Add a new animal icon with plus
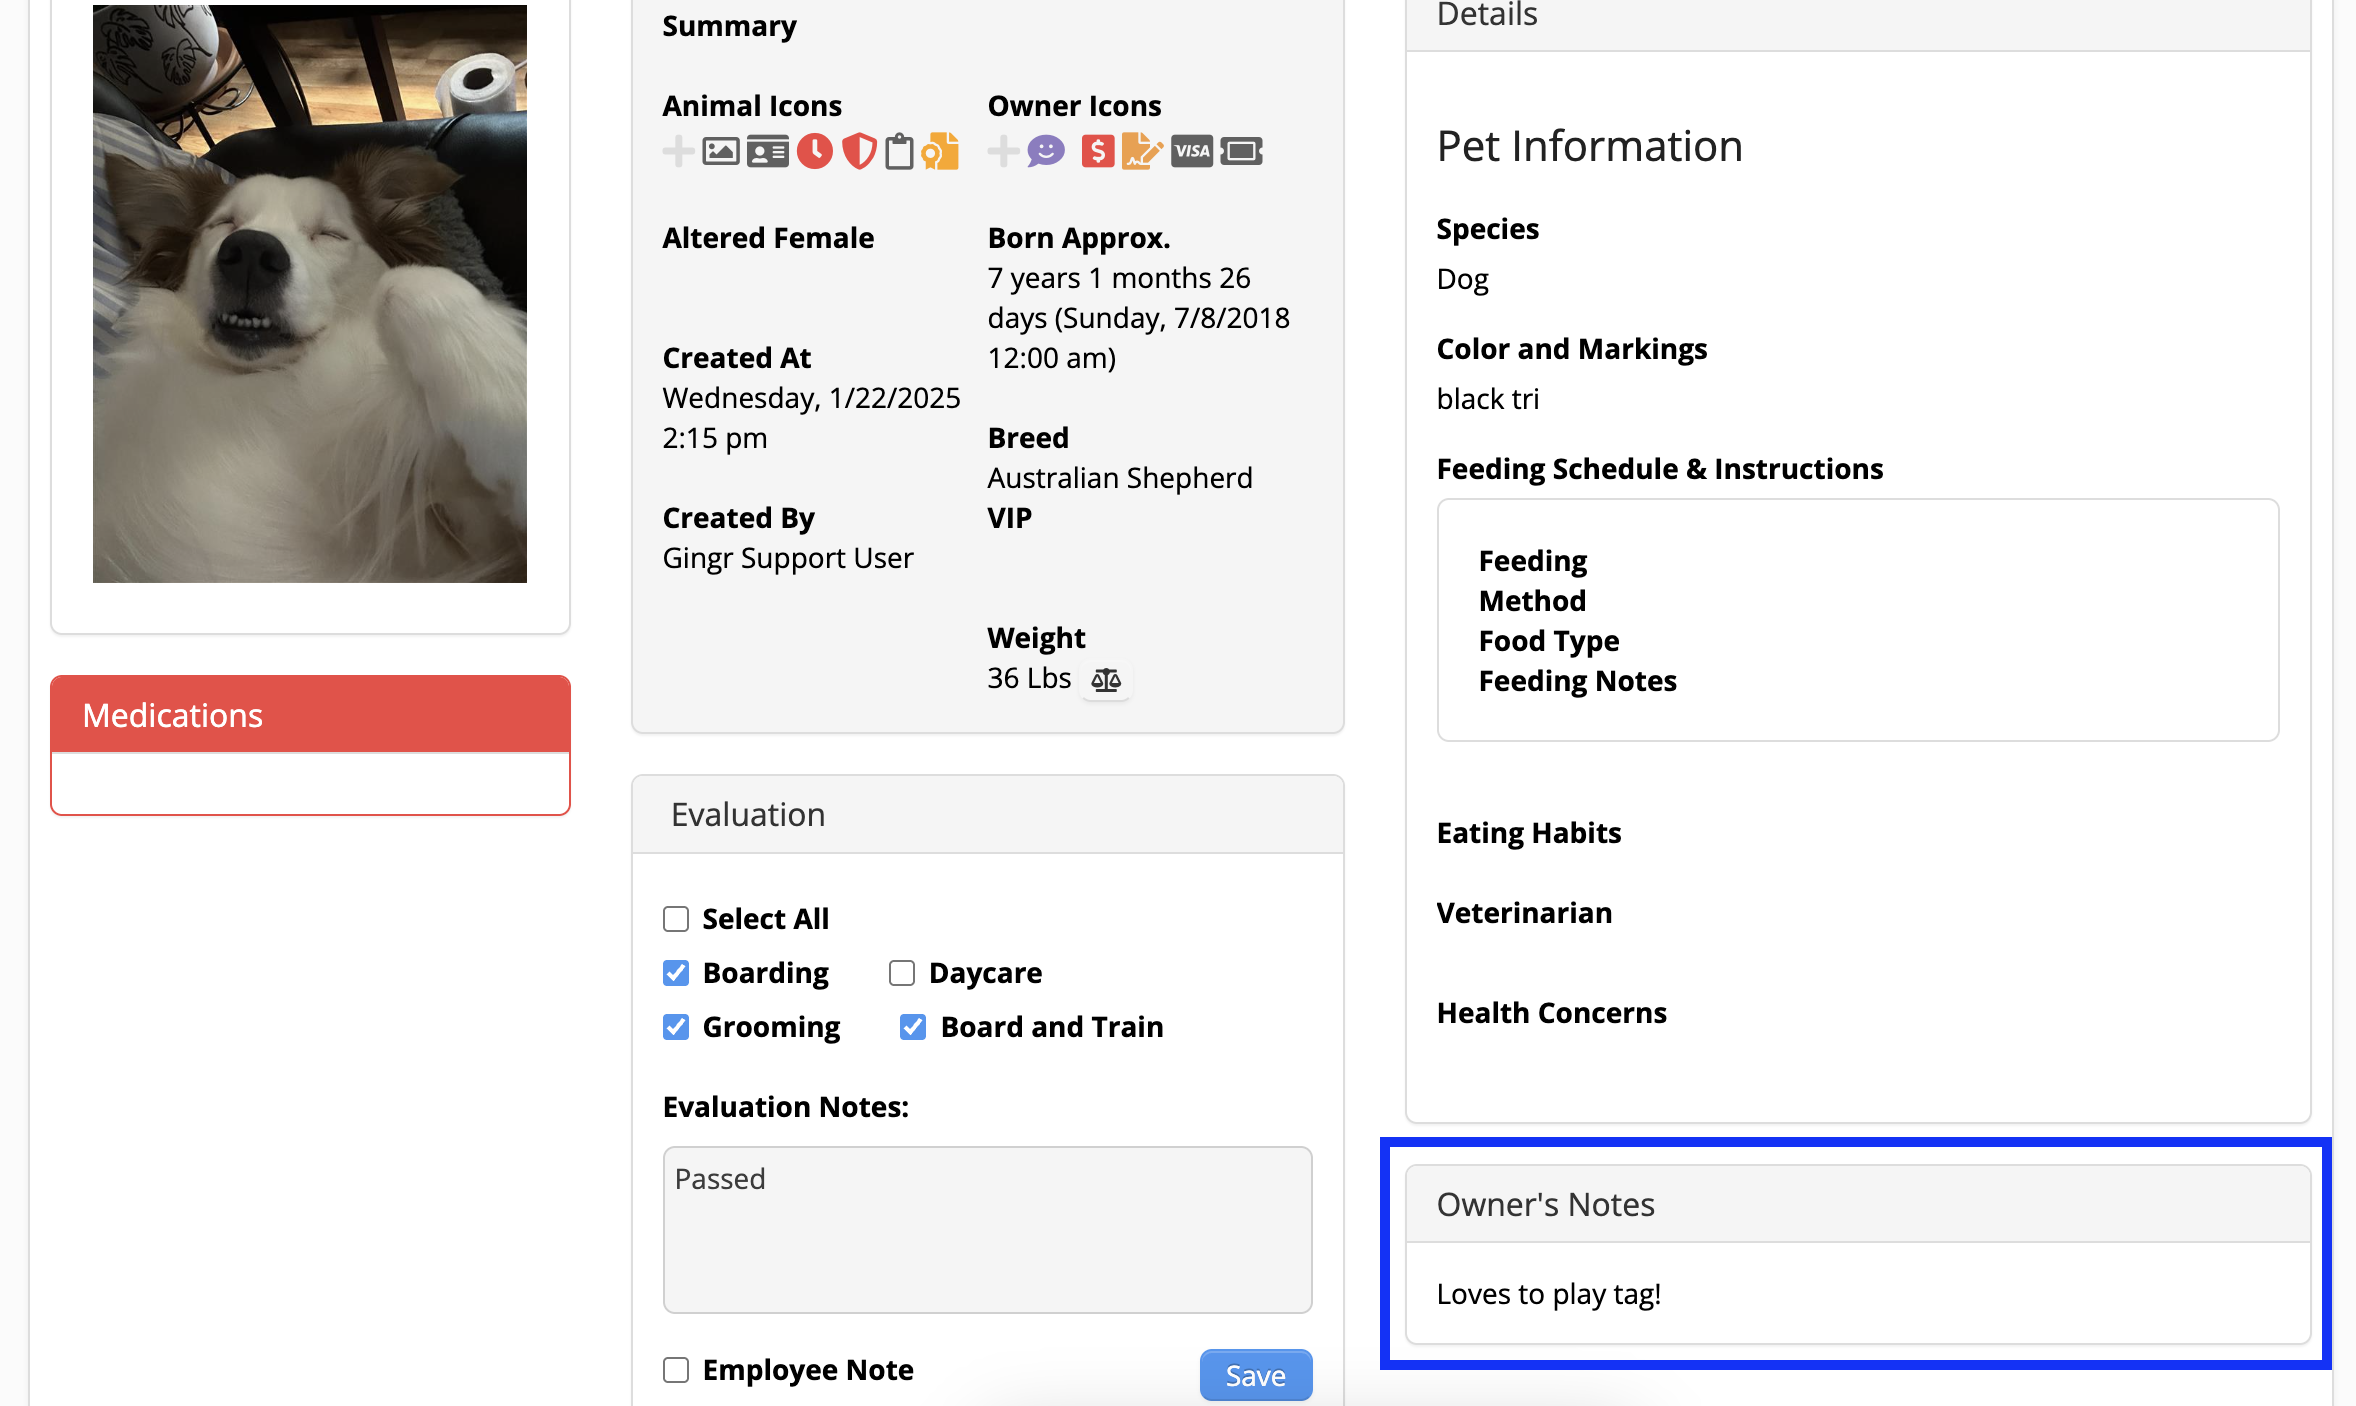The image size is (2356, 1406). pos(678,151)
